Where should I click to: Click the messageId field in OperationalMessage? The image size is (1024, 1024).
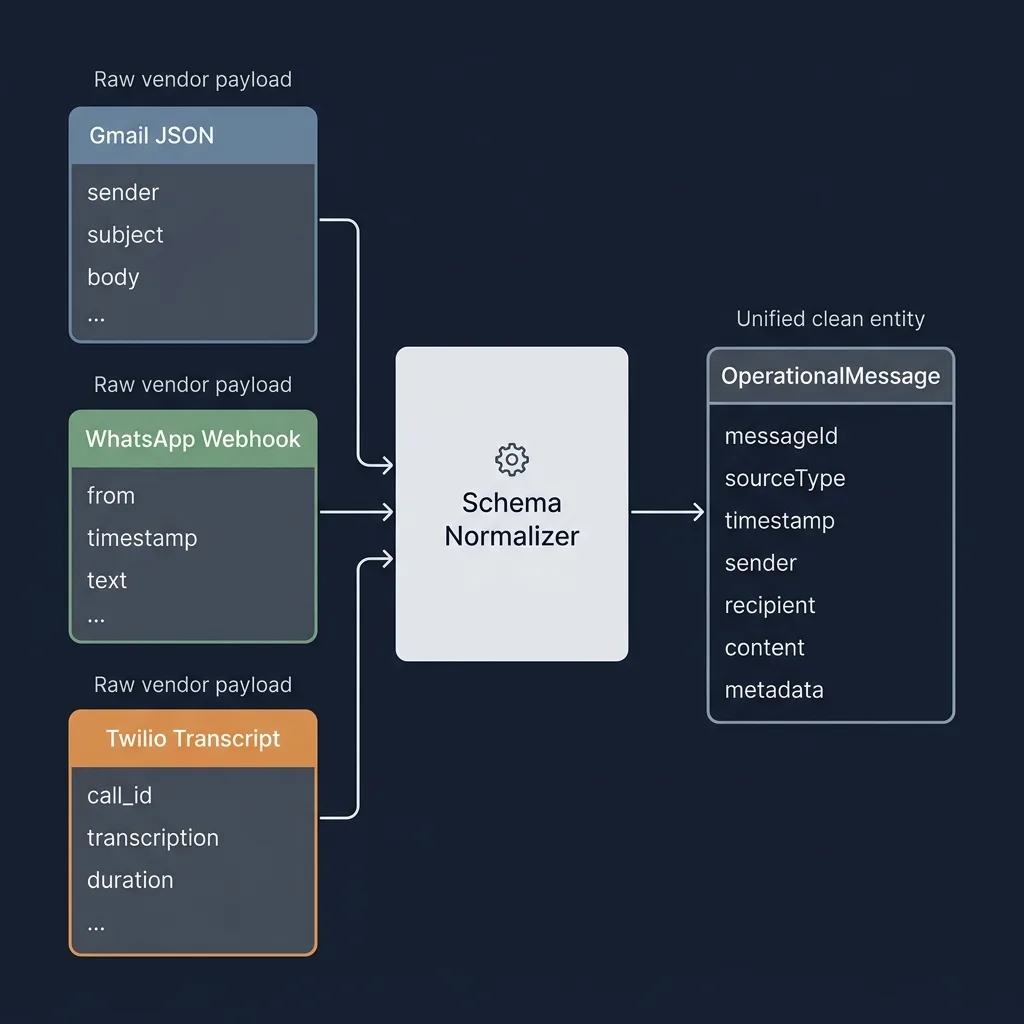coord(781,436)
